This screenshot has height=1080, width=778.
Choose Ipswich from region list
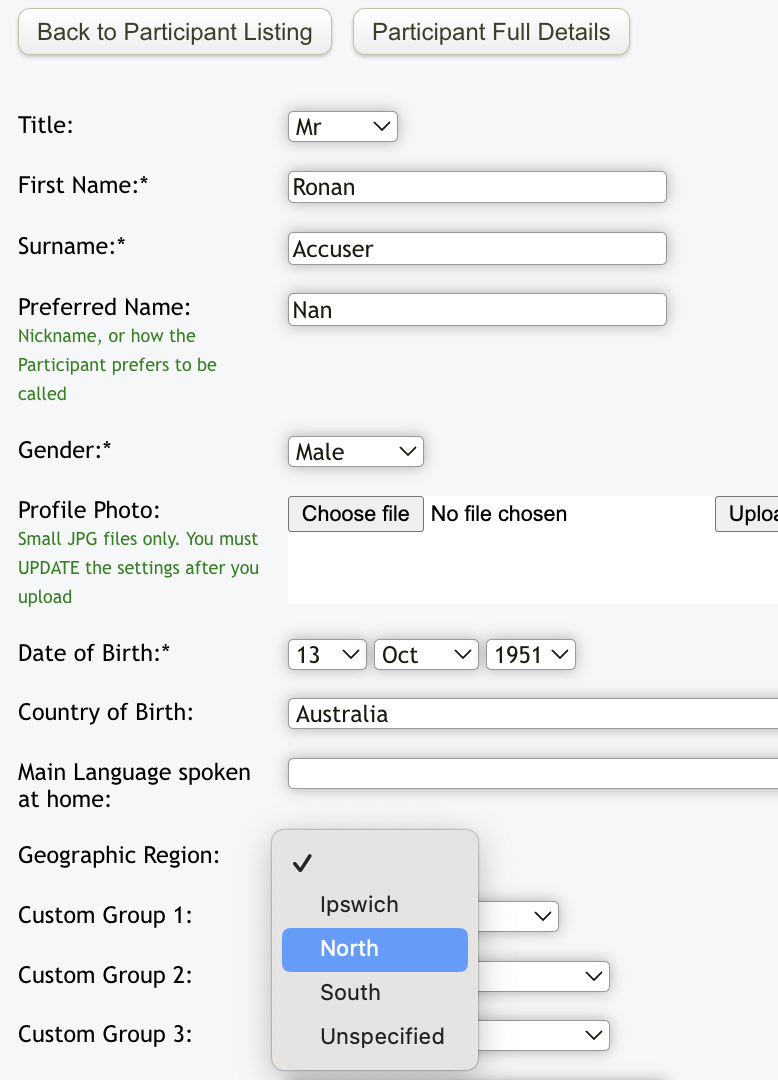[359, 905]
